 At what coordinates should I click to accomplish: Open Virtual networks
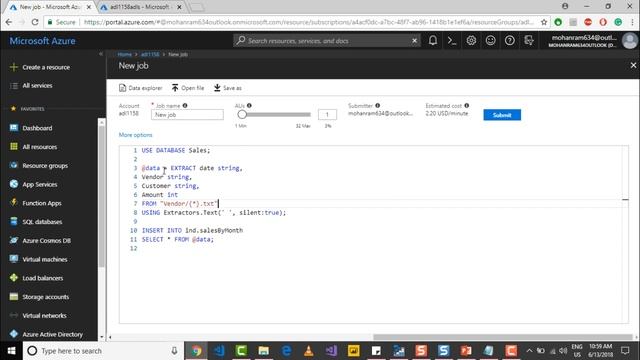click(x=38, y=316)
